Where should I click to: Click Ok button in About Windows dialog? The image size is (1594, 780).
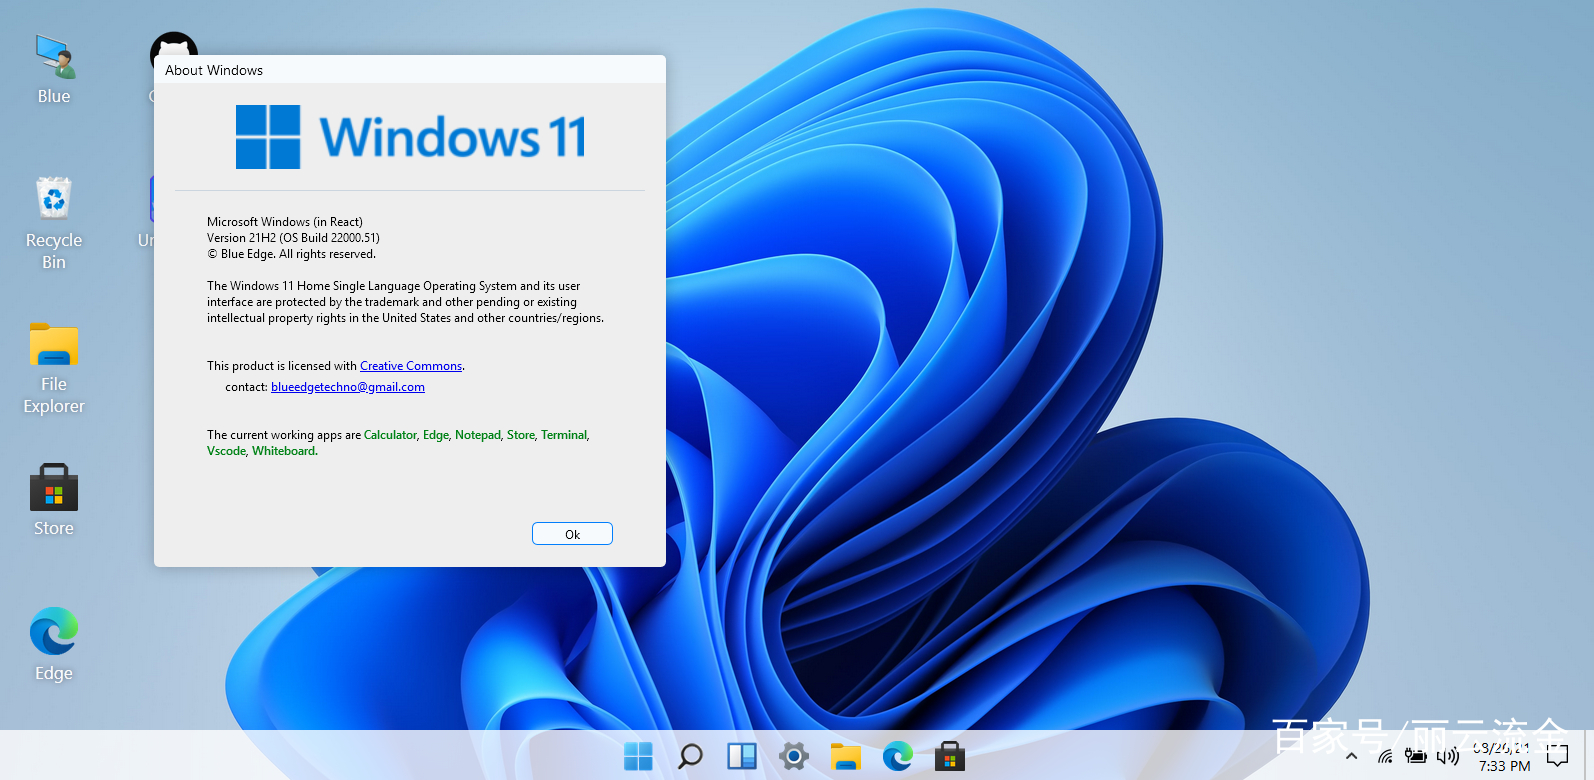(572, 534)
